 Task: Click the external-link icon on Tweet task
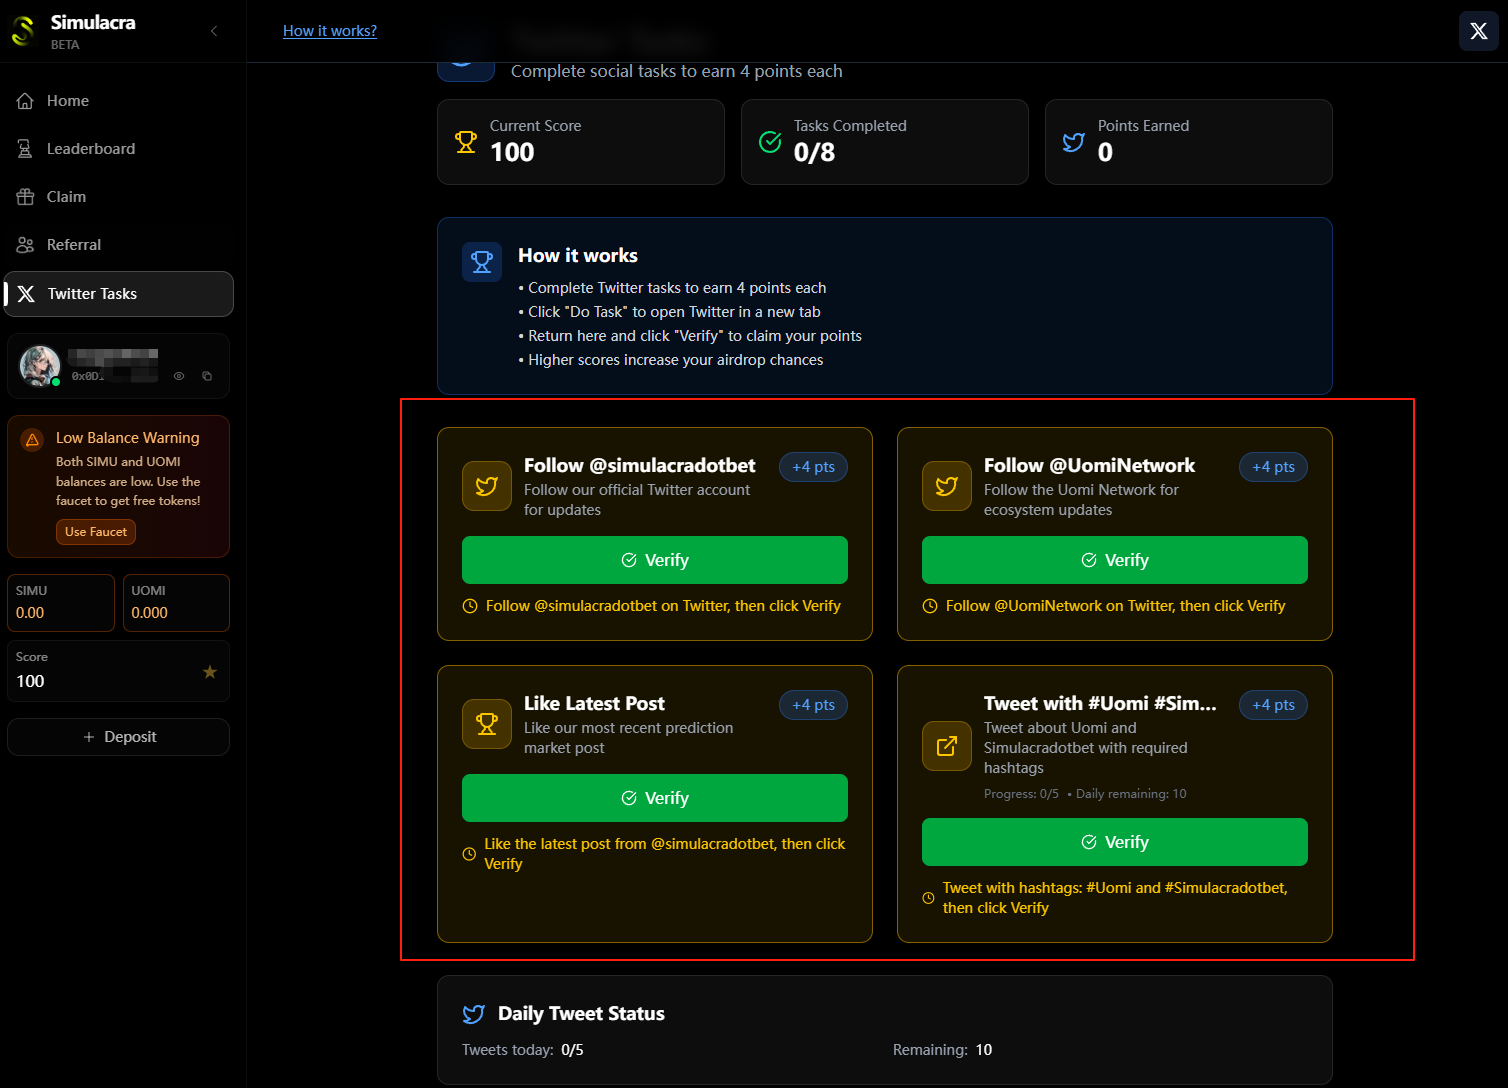[x=947, y=746]
